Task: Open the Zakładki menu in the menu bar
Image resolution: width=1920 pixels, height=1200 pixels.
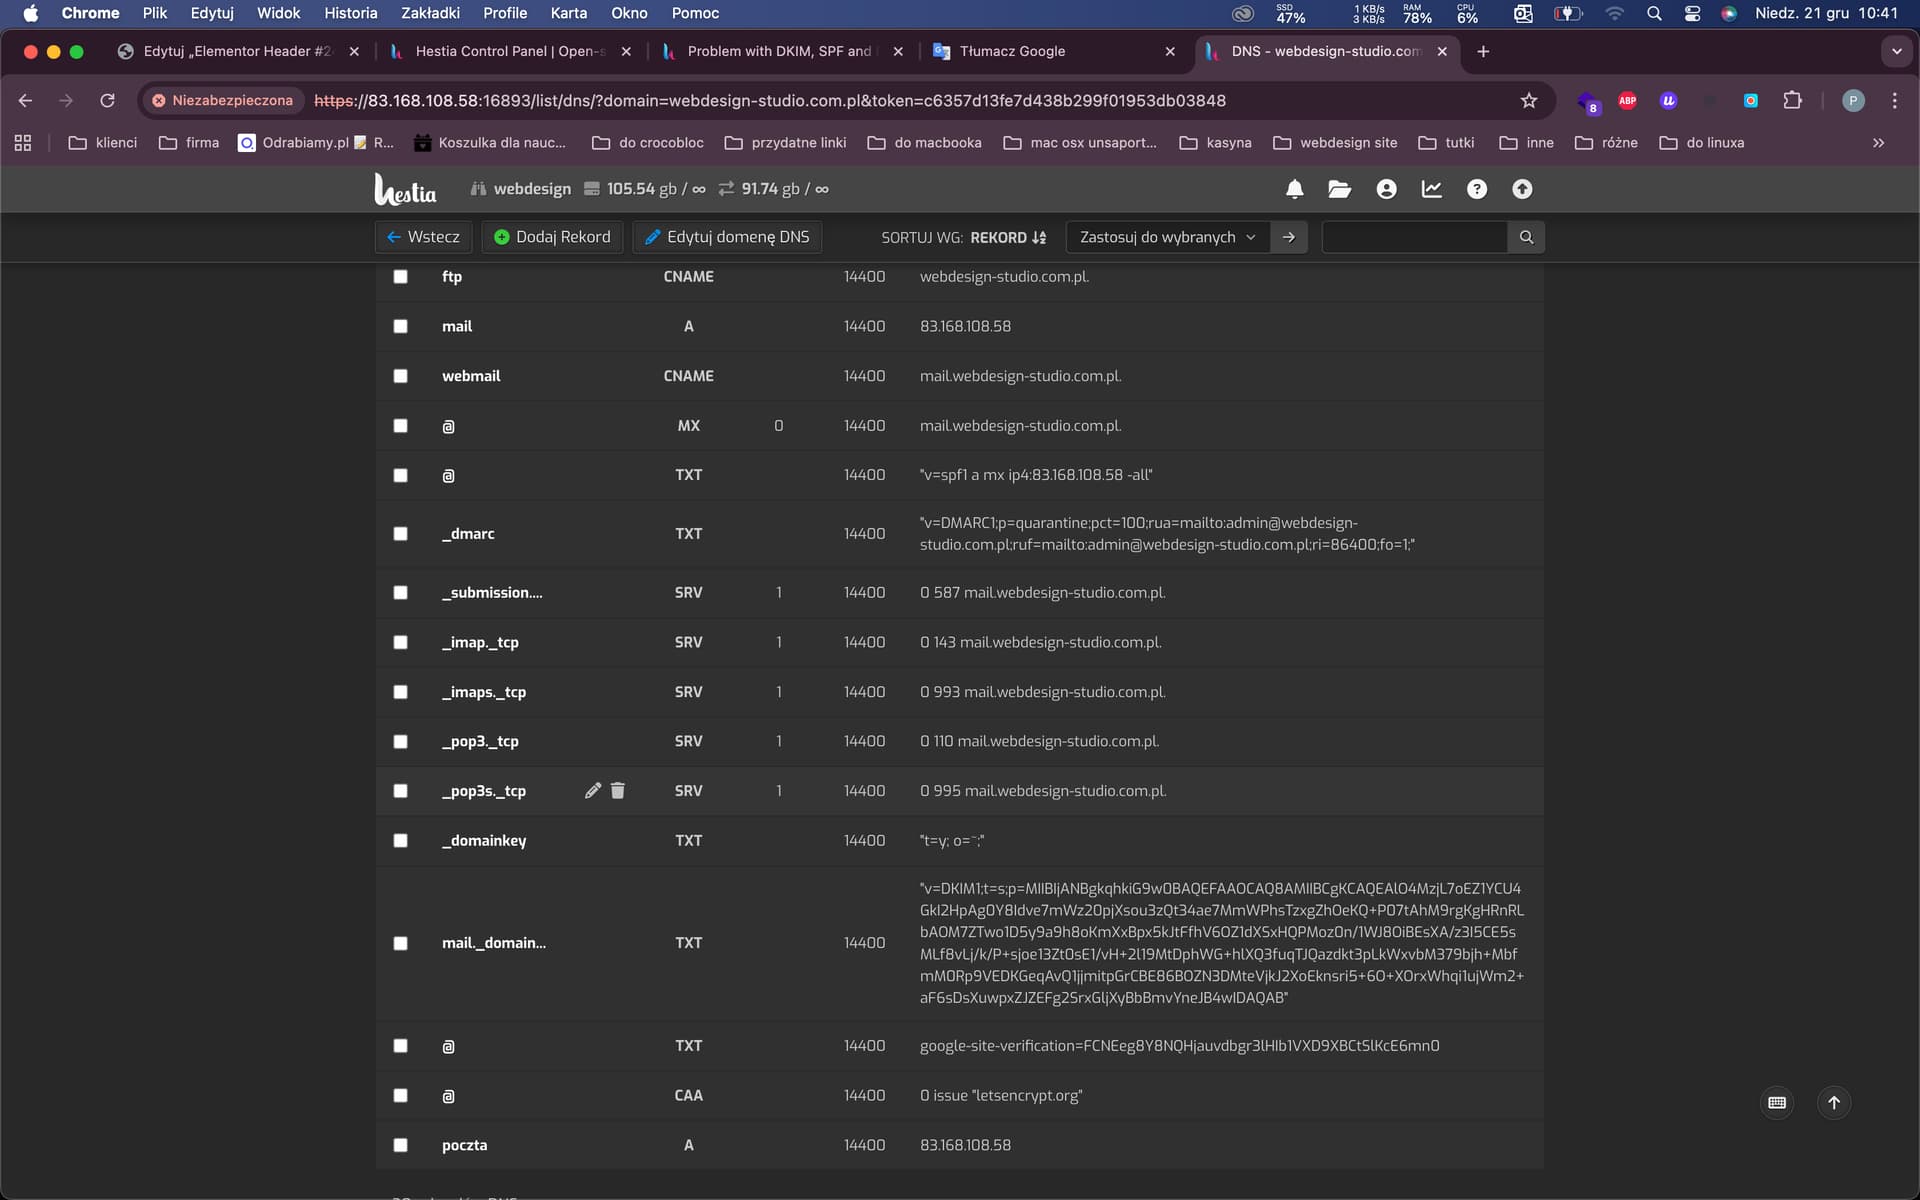Action: click(x=430, y=13)
